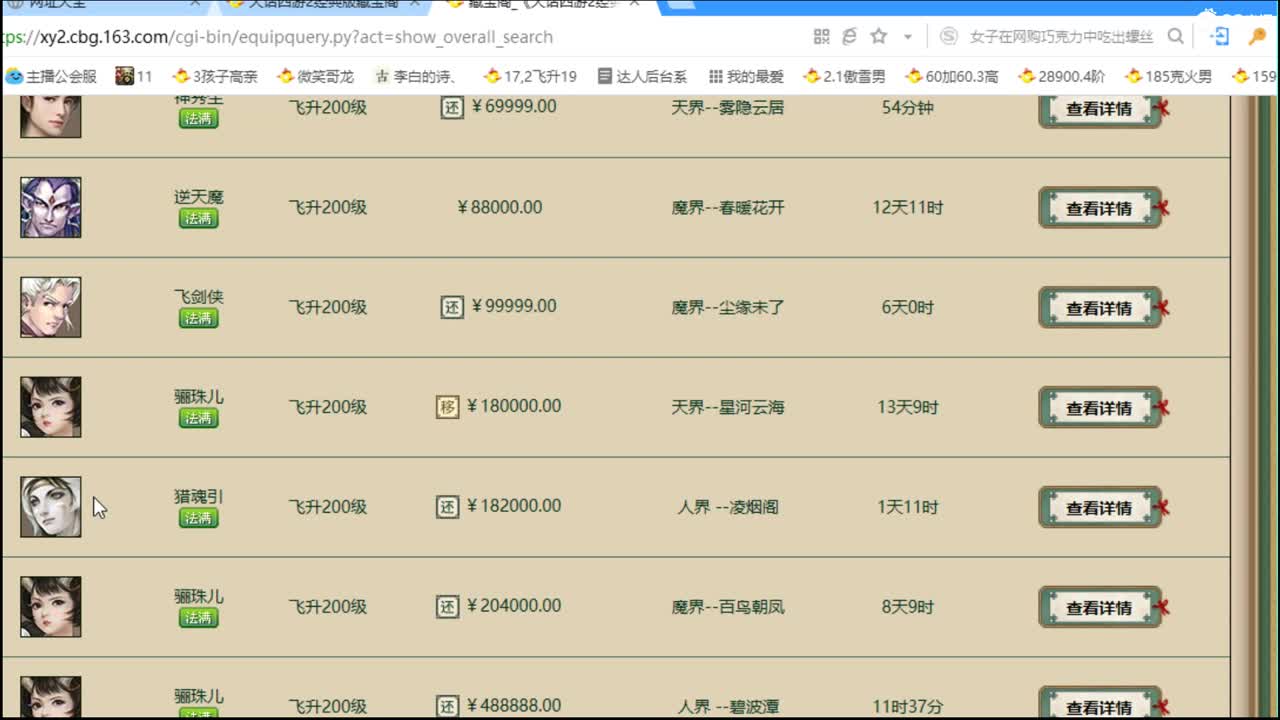Click the 还 icon beside ¥182000.00
The width and height of the screenshot is (1280, 720).
point(447,507)
